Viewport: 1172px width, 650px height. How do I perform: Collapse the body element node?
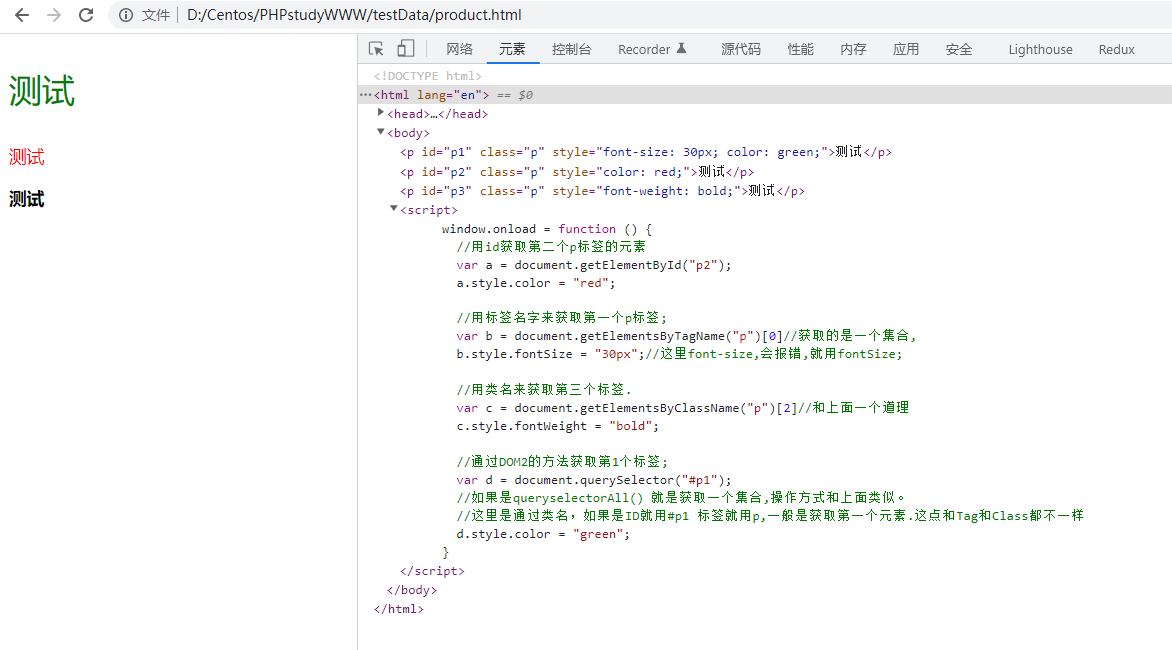point(380,131)
